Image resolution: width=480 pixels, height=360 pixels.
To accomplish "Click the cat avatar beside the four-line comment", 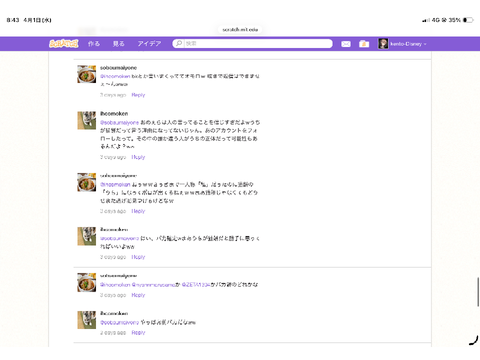I will tap(87, 120).
